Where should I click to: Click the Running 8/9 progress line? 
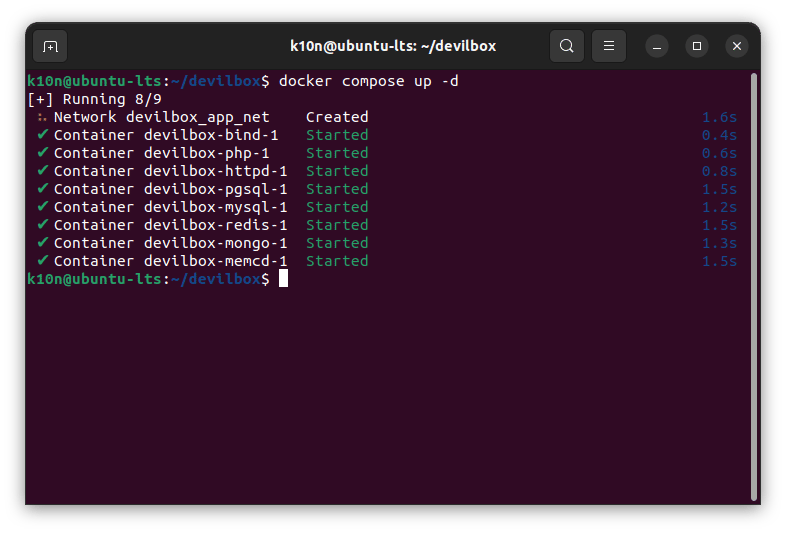click(95, 99)
